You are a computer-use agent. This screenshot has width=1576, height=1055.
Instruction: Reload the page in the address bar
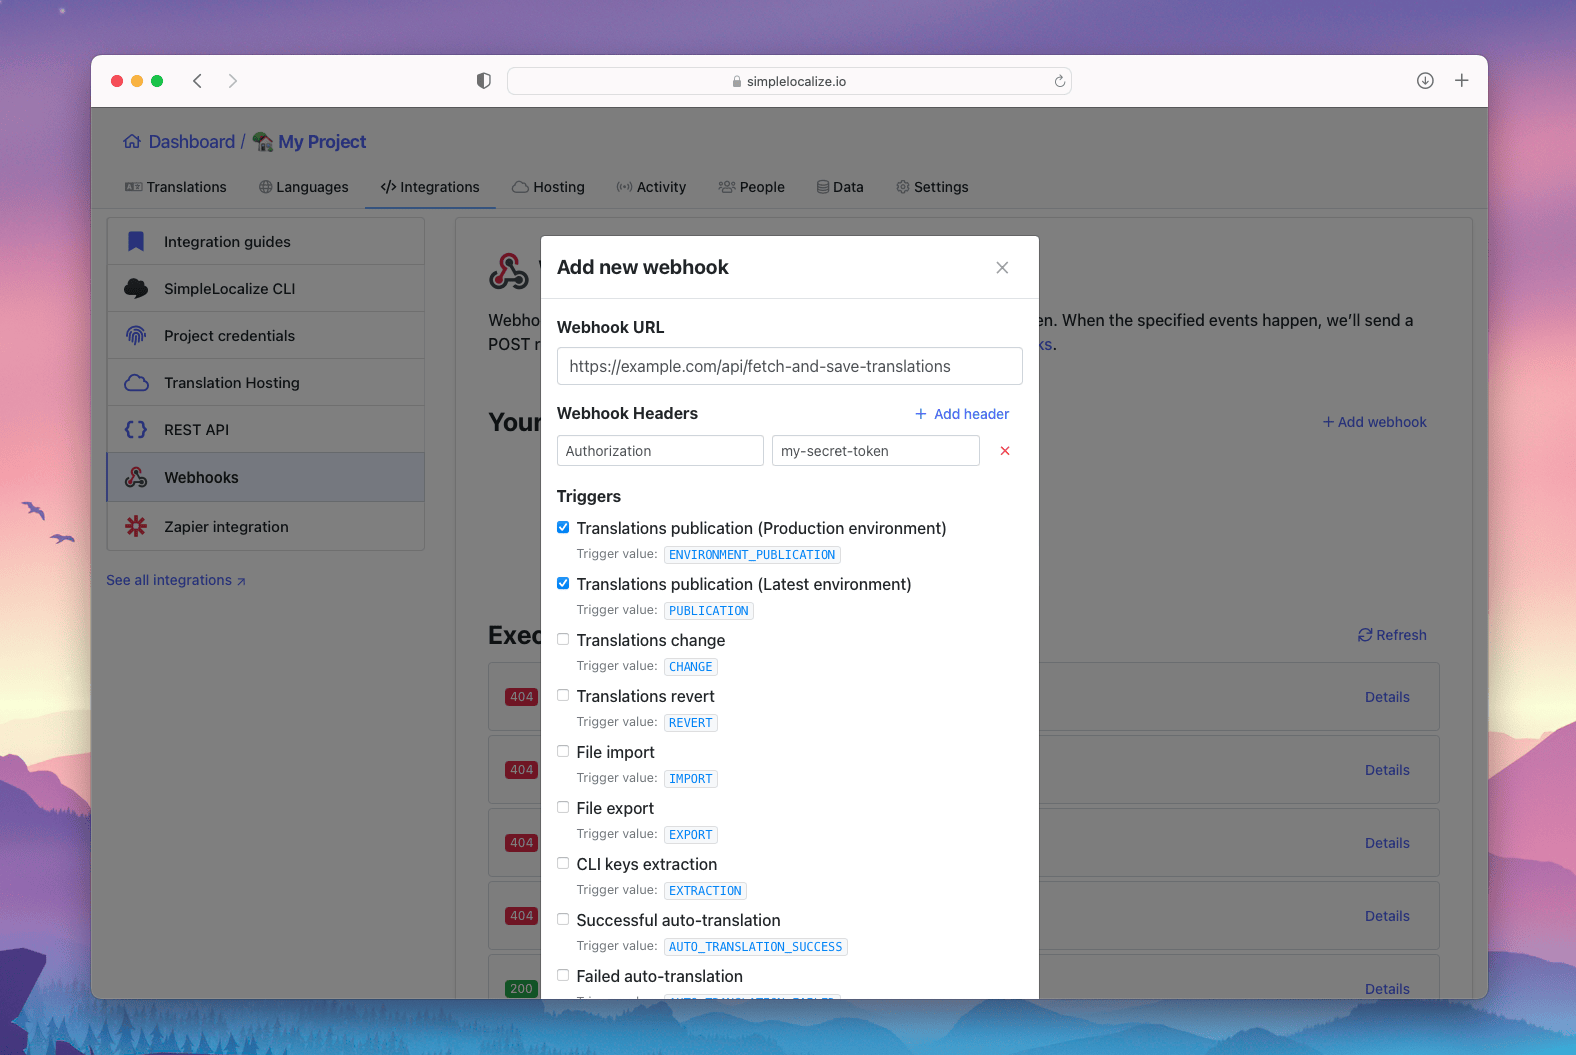tap(1060, 81)
